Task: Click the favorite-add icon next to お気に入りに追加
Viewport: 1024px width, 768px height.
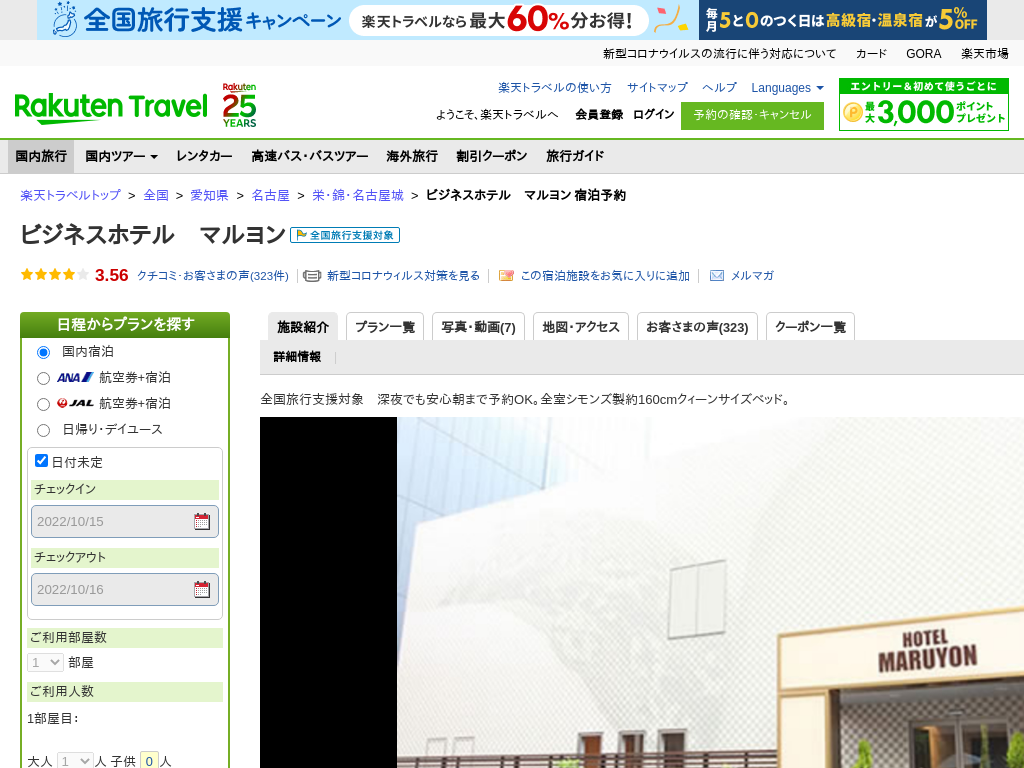Action: point(506,276)
